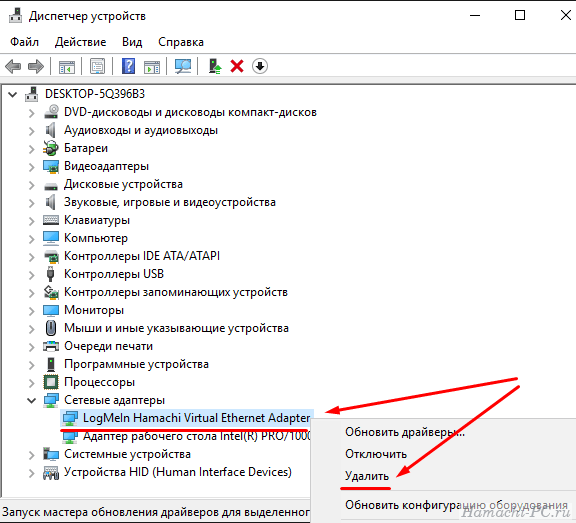Click the Очереди печати printer icon
This screenshot has height=523, width=576.
point(51,346)
